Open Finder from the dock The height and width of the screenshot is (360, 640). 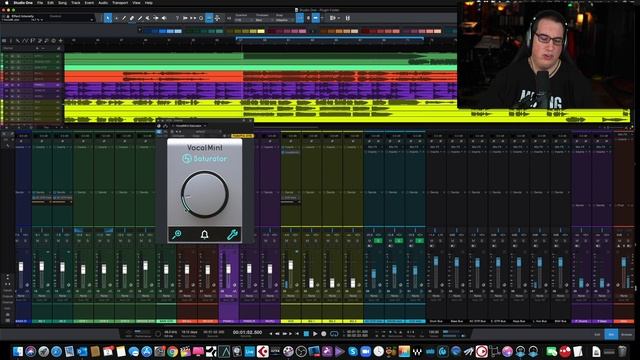pos(18,351)
